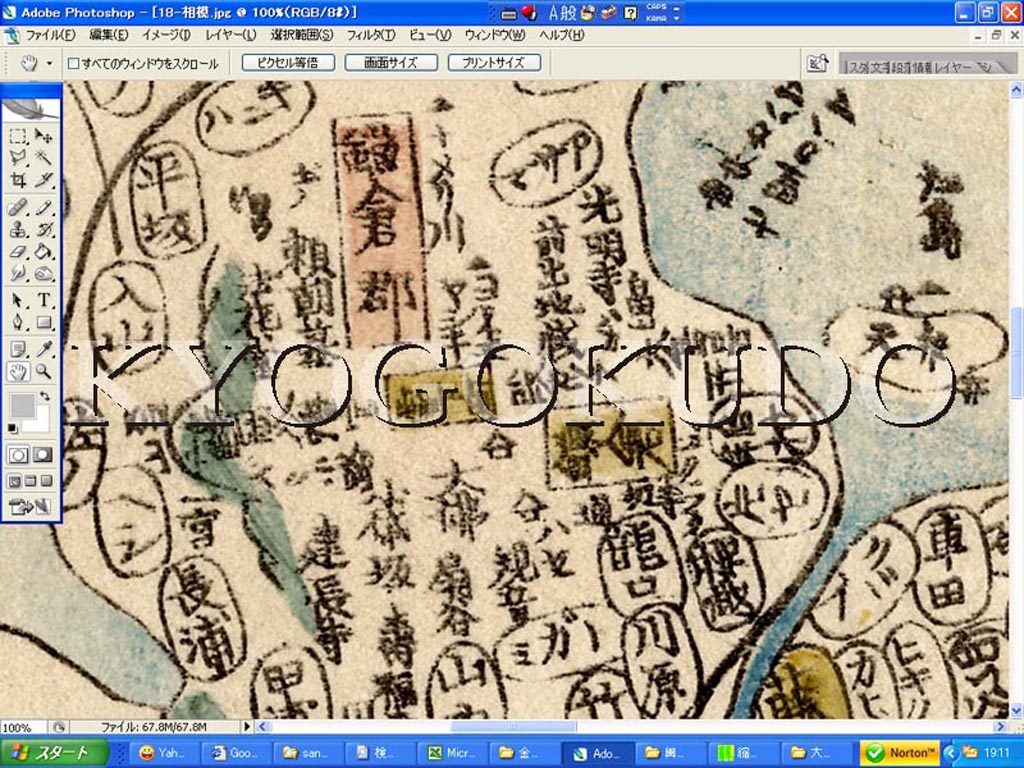Viewport: 1024px width, 768px height.
Task: Open the イメージ(I) menu
Action: pyautogui.click(x=167, y=35)
